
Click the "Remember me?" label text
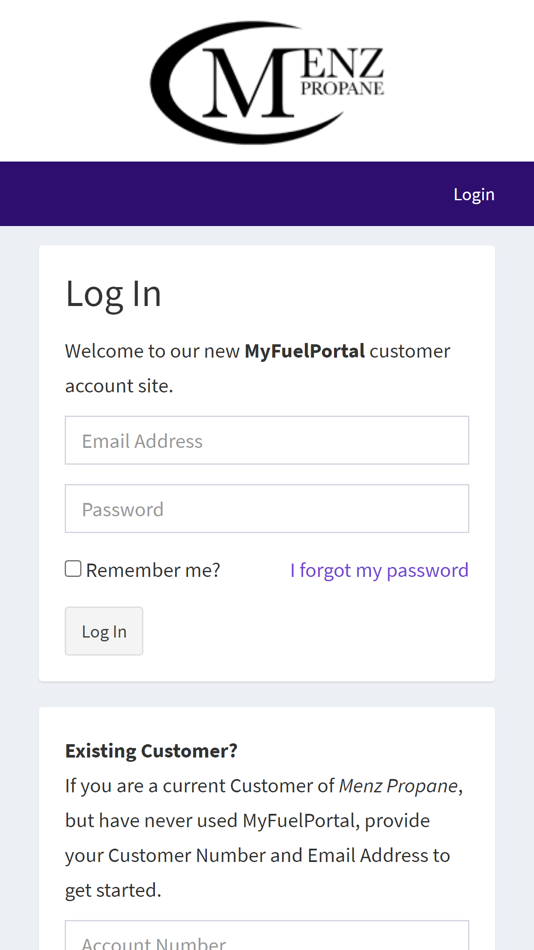(153, 570)
